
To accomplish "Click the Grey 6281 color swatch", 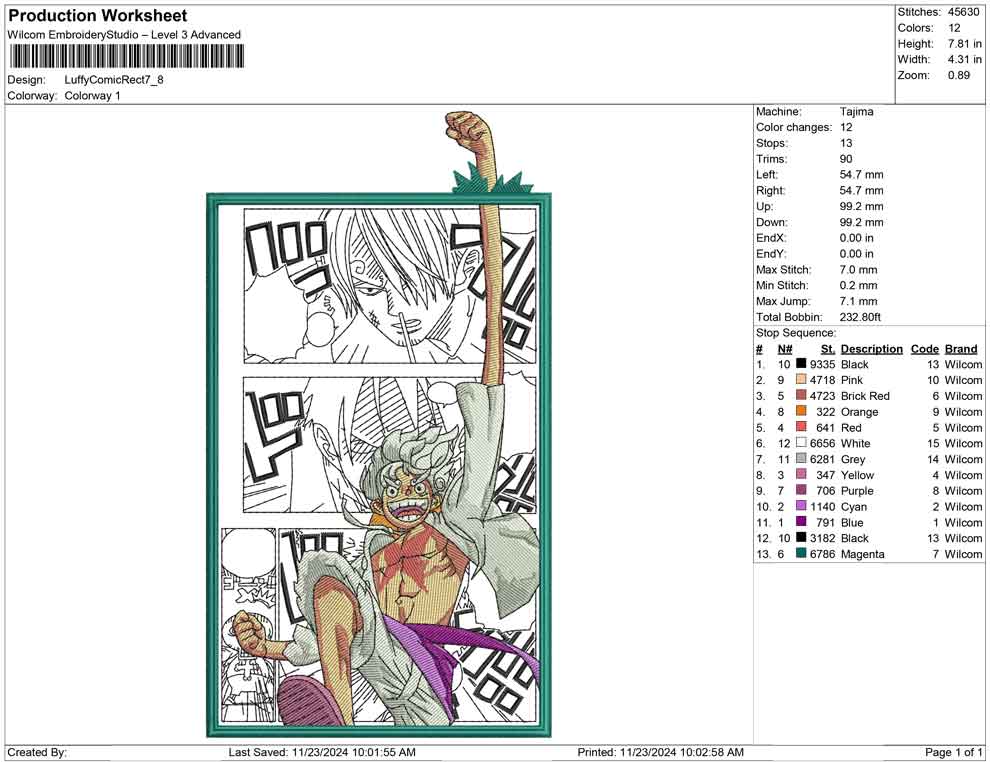I will [801, 458].
